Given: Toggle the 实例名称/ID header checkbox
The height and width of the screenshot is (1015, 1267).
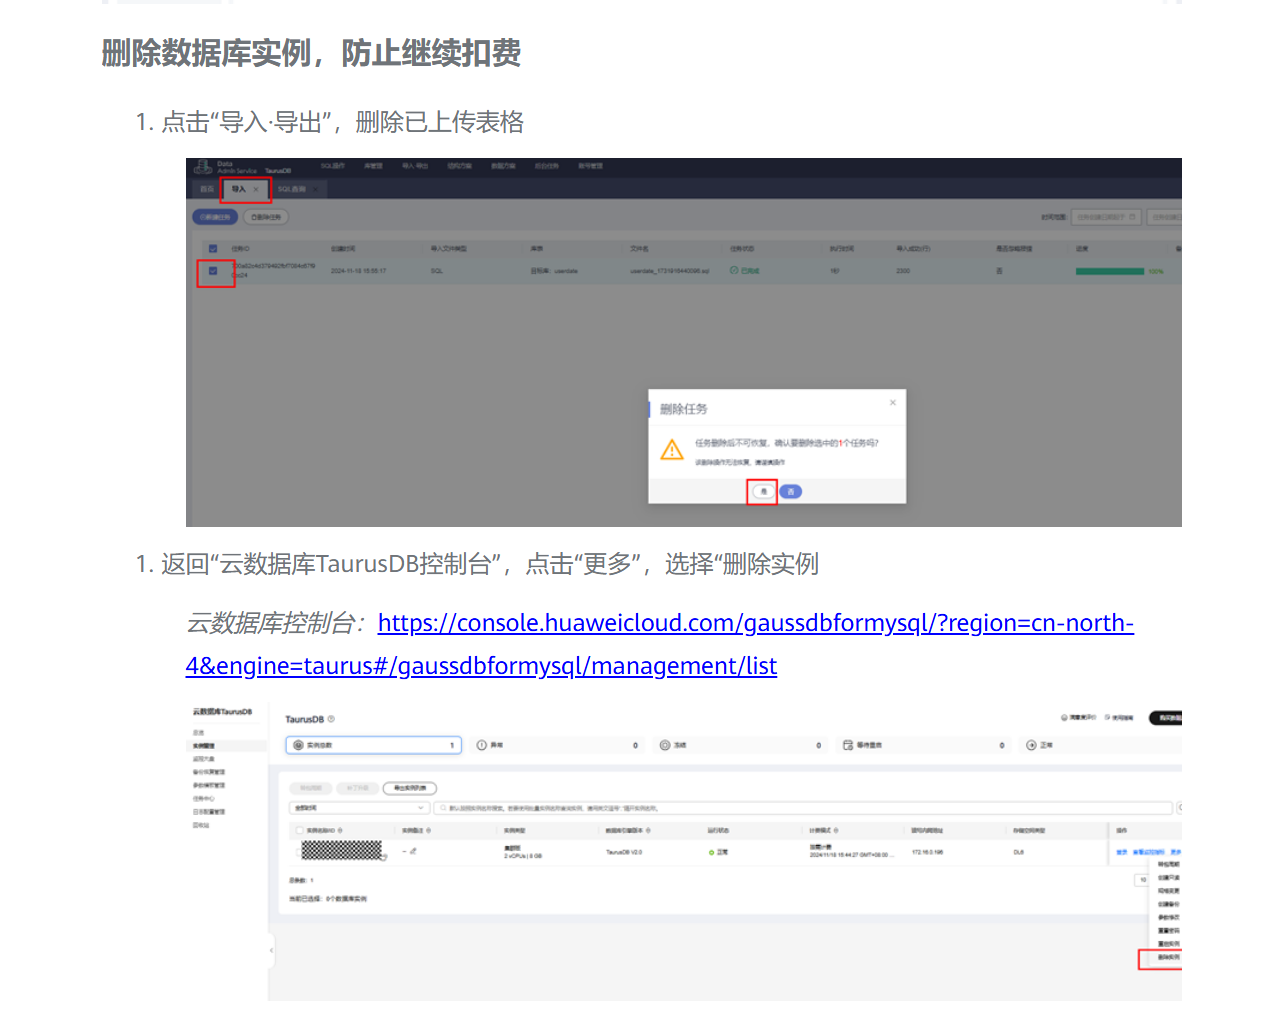Looking at the screenshot, I should pos(299,830).
